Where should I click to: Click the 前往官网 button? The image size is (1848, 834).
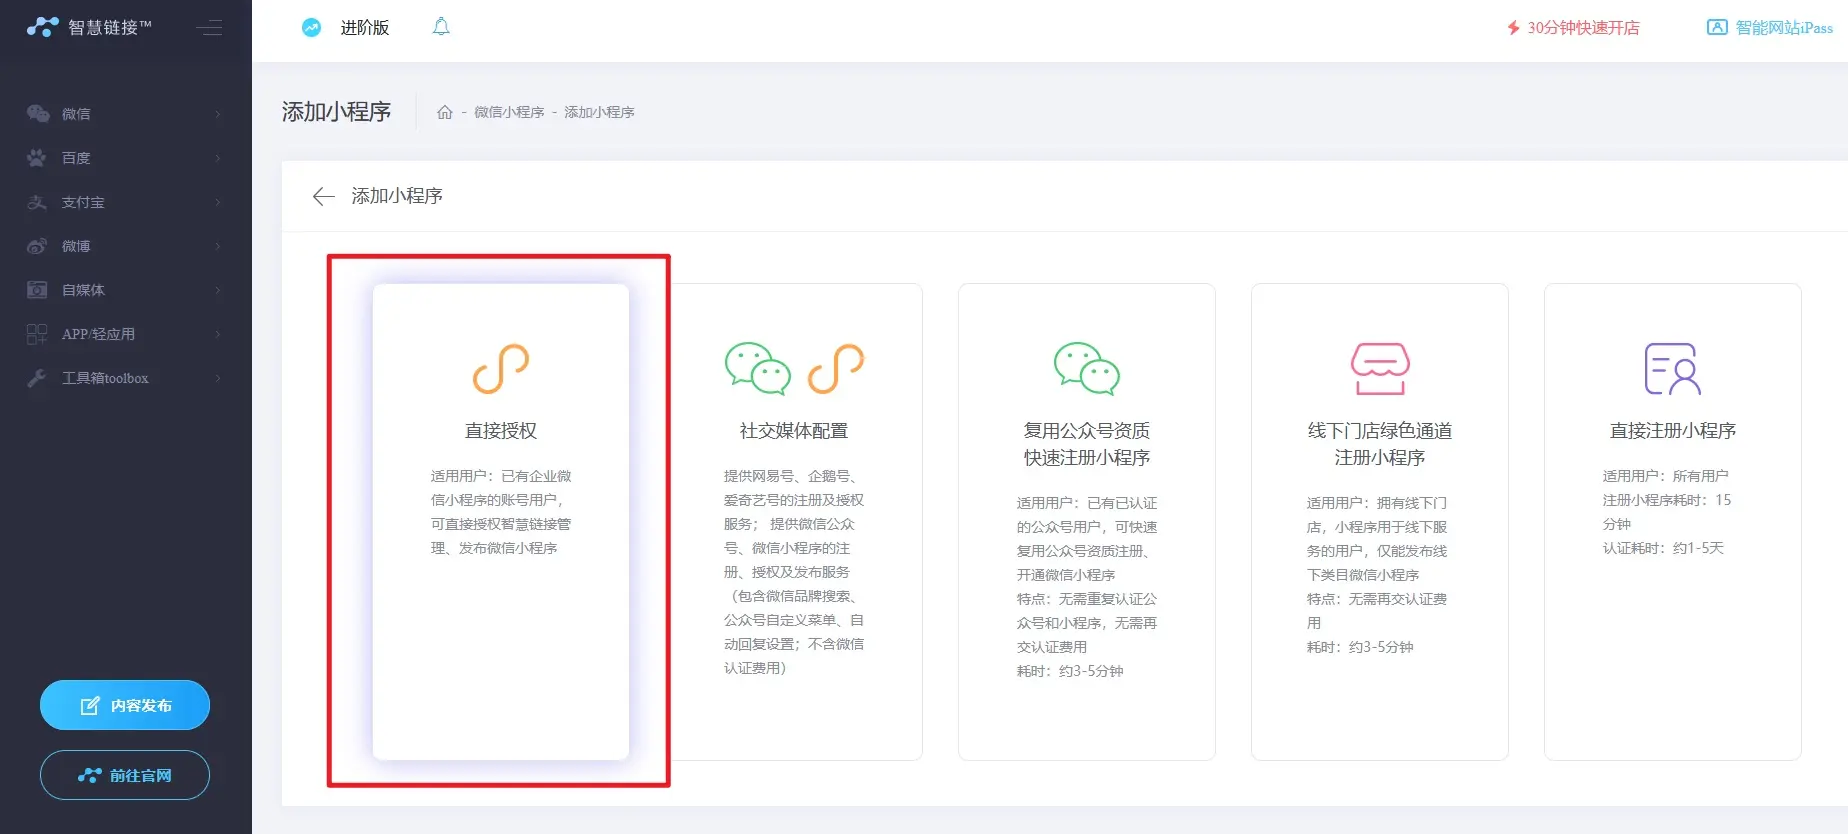click(x=125, y=775)
